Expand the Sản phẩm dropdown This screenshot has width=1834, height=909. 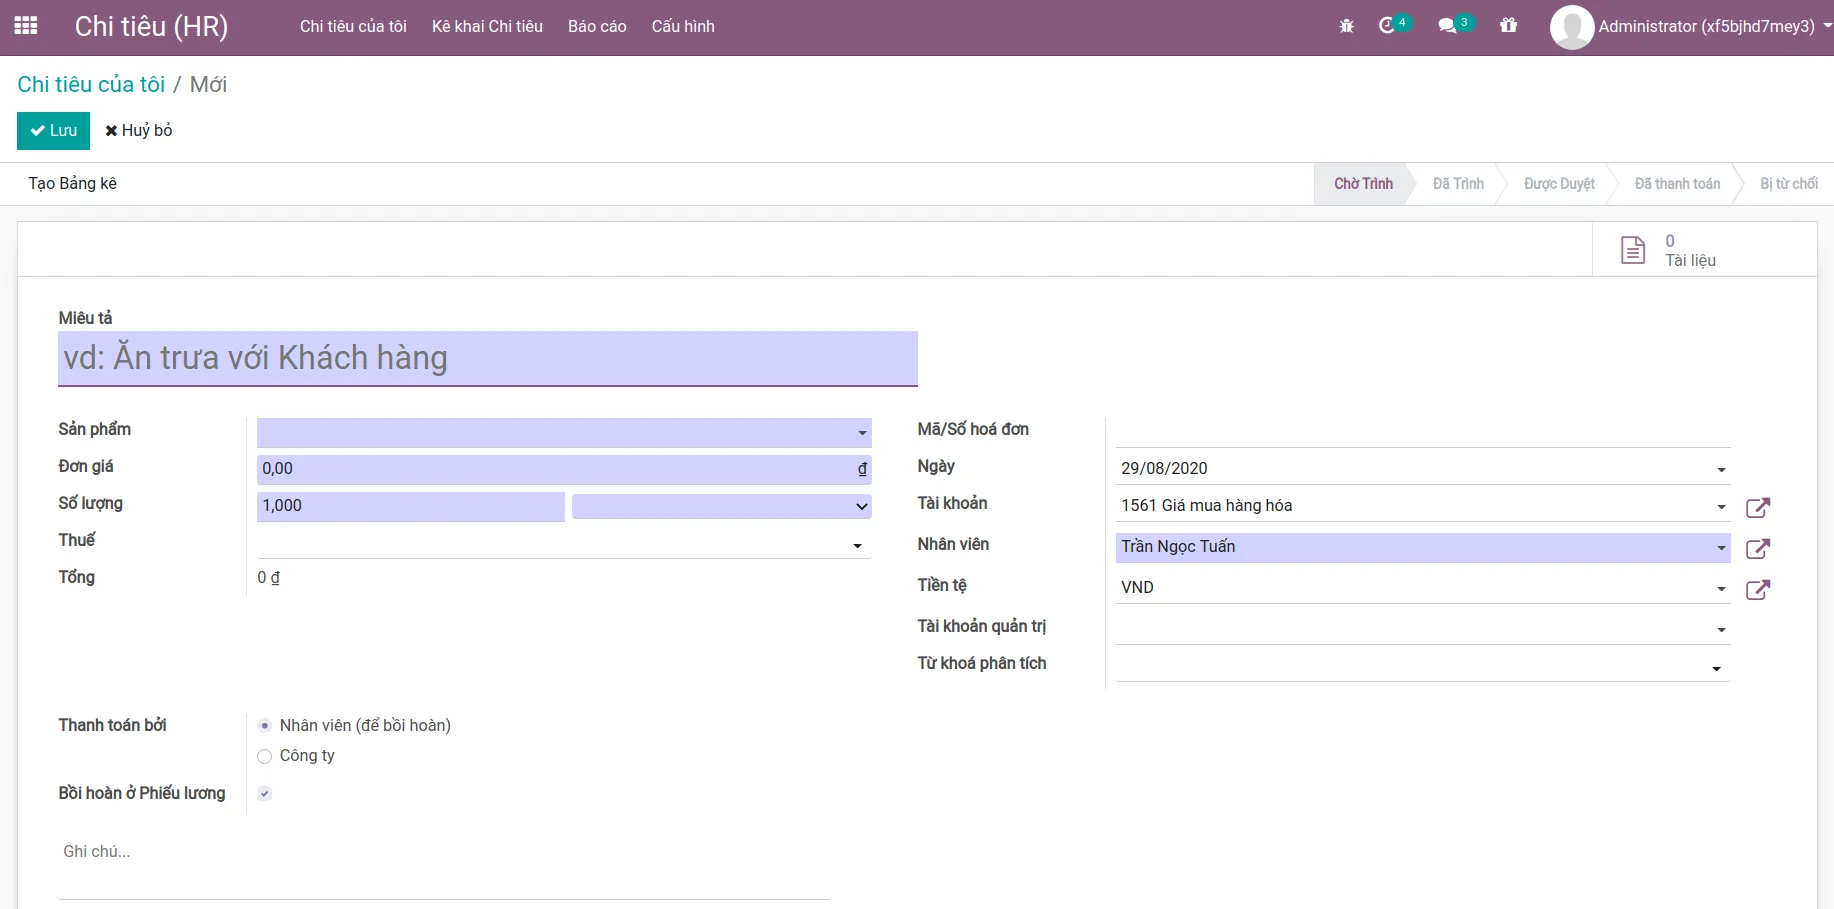862,433
